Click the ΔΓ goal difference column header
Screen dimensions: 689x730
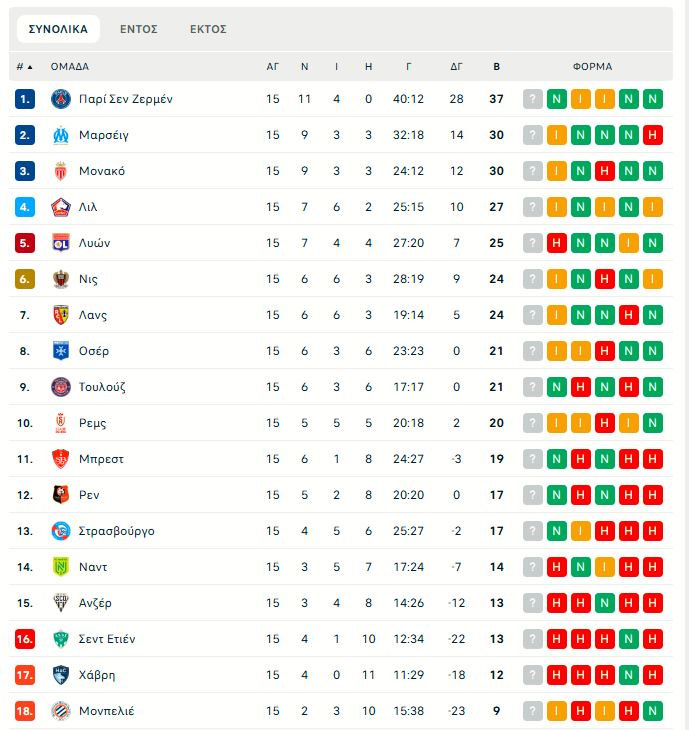click(457, 67)
